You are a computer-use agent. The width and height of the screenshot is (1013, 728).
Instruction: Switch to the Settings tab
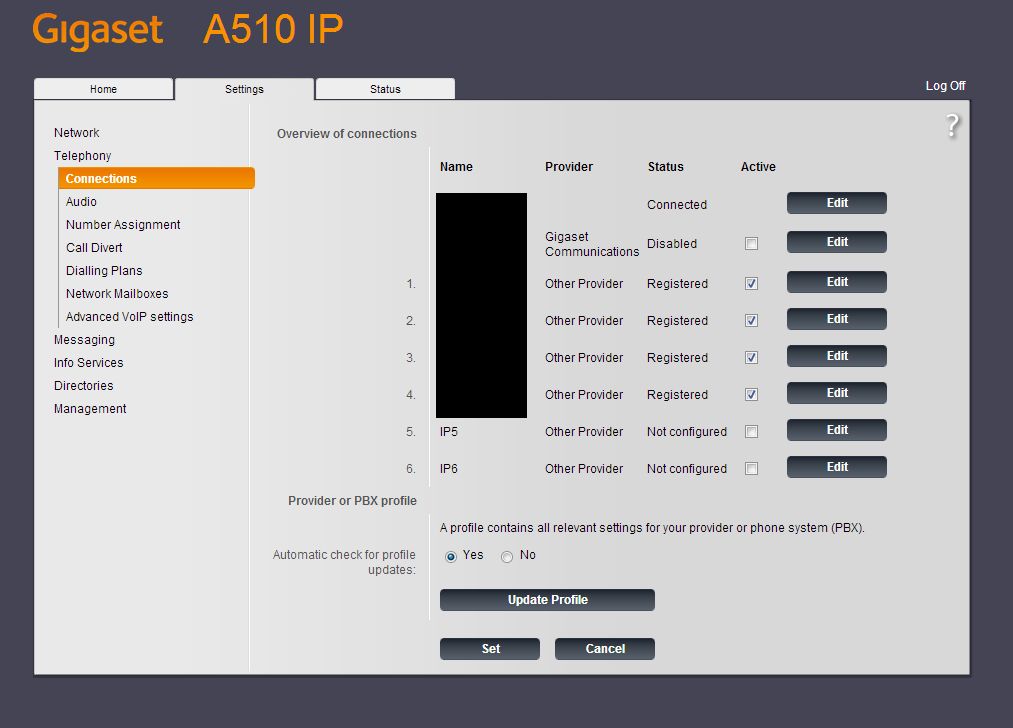tap(244, 89)
